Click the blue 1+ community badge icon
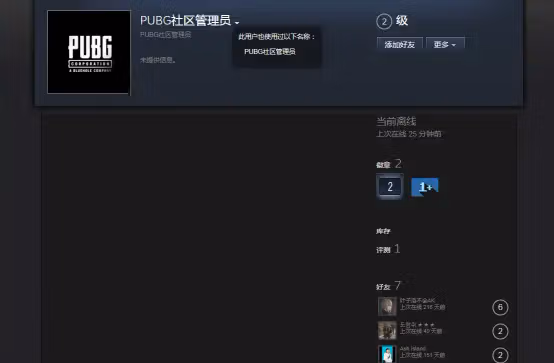The height and width of the screenshot is (363, 554). 425,187
